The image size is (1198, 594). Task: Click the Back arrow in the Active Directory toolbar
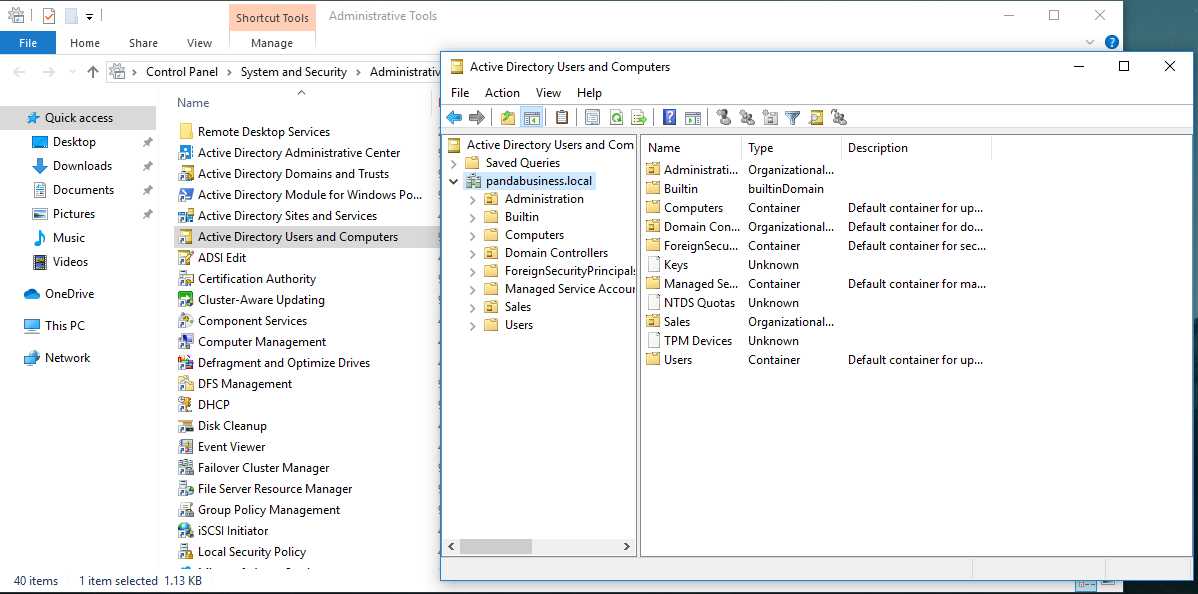[x=454, y=118]
